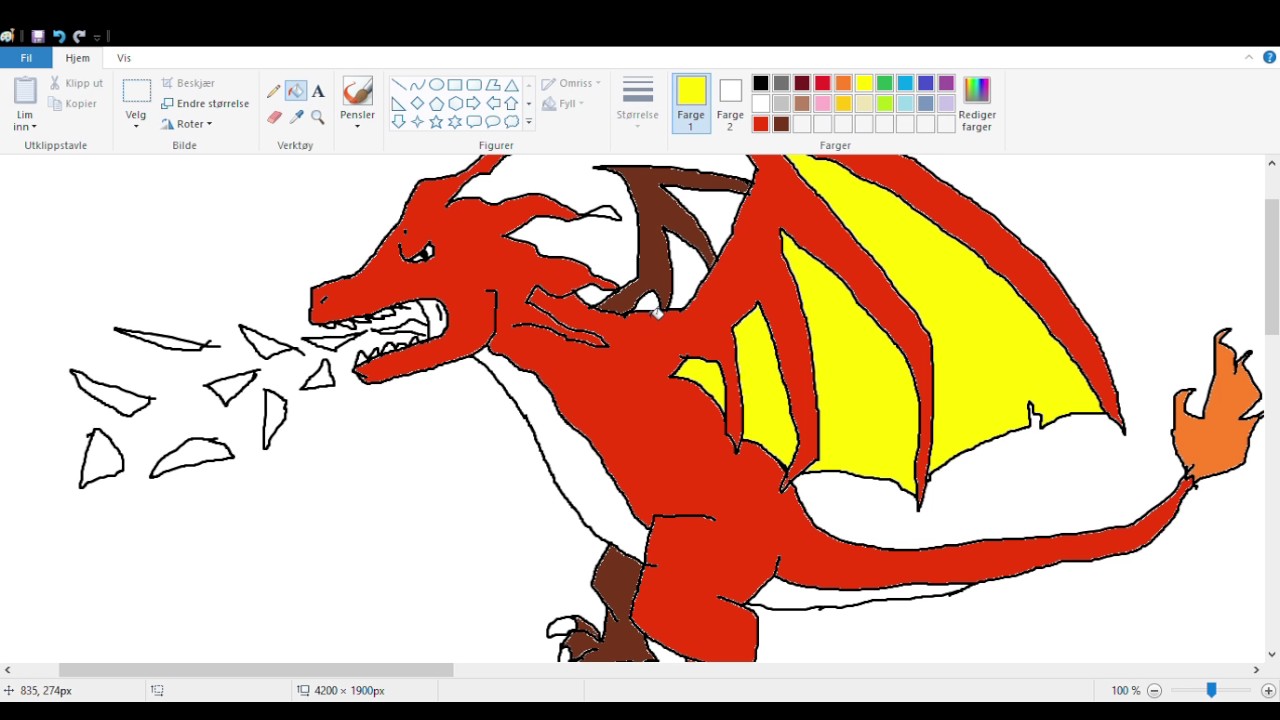Image resolution: width=1280 pixels, height=720 pixels.
Task: Pick the black color swatch
Action: [761, 83]
